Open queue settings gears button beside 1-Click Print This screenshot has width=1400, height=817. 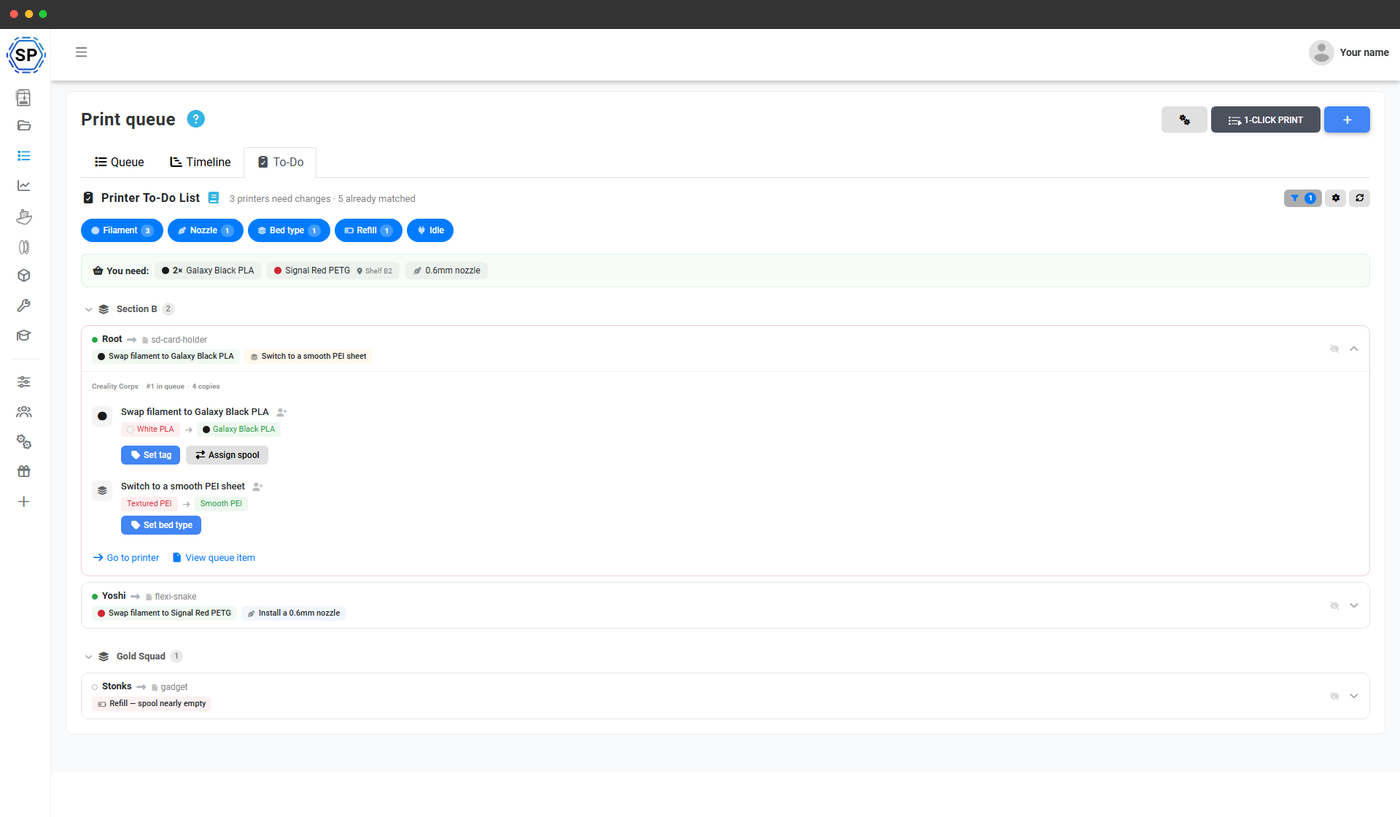coord(1184,120)
